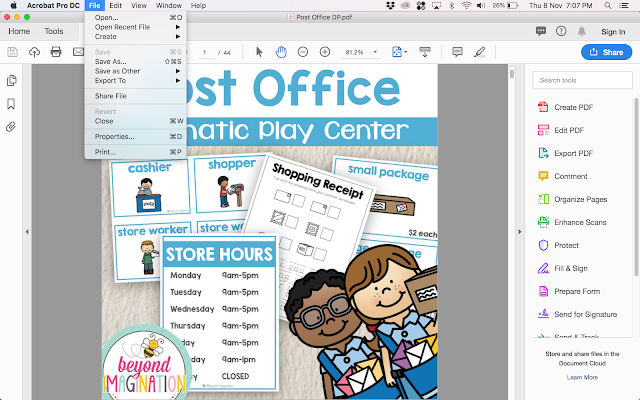Open the chat messages icon

541,31
